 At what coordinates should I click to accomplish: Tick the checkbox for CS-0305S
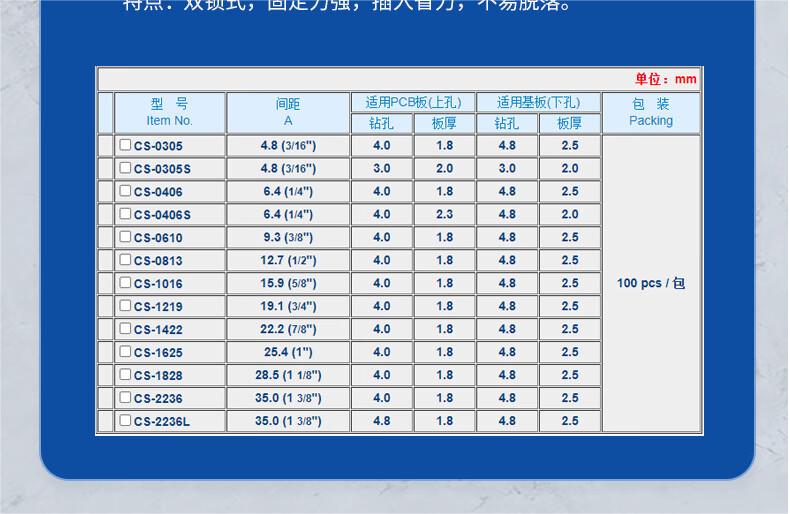[125, 168]
